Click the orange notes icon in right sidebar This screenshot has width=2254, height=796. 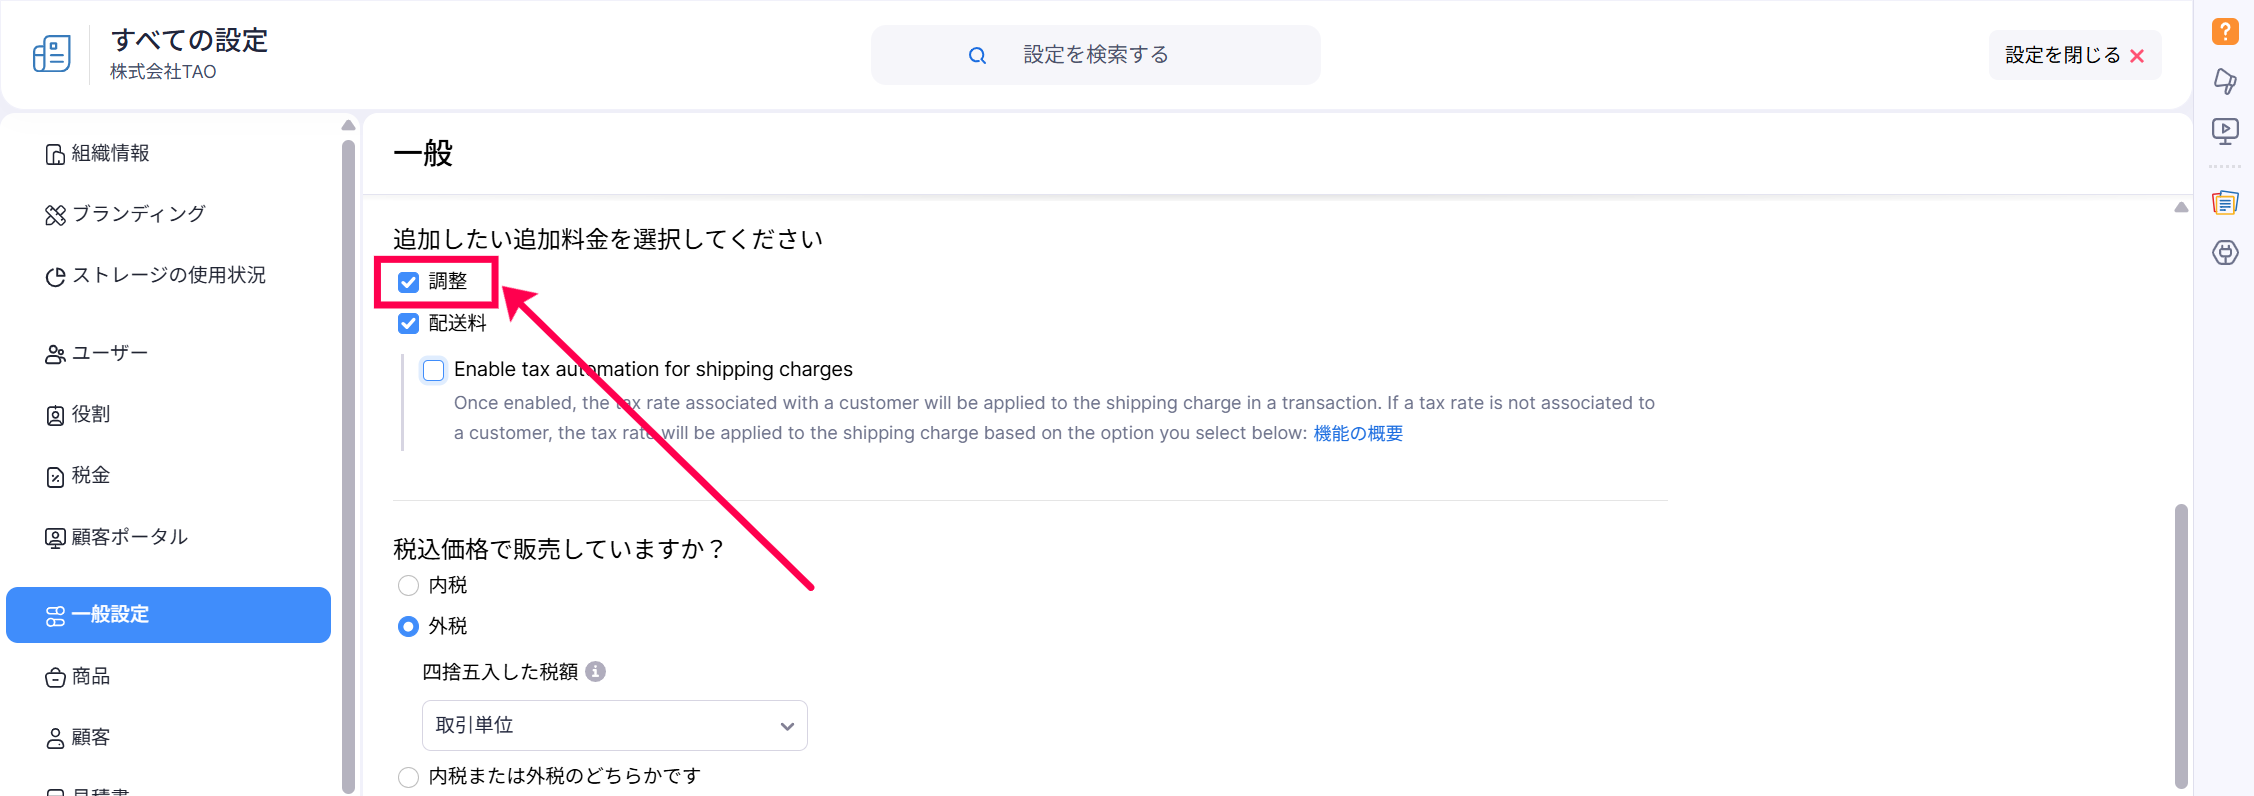coord(2225,203)
